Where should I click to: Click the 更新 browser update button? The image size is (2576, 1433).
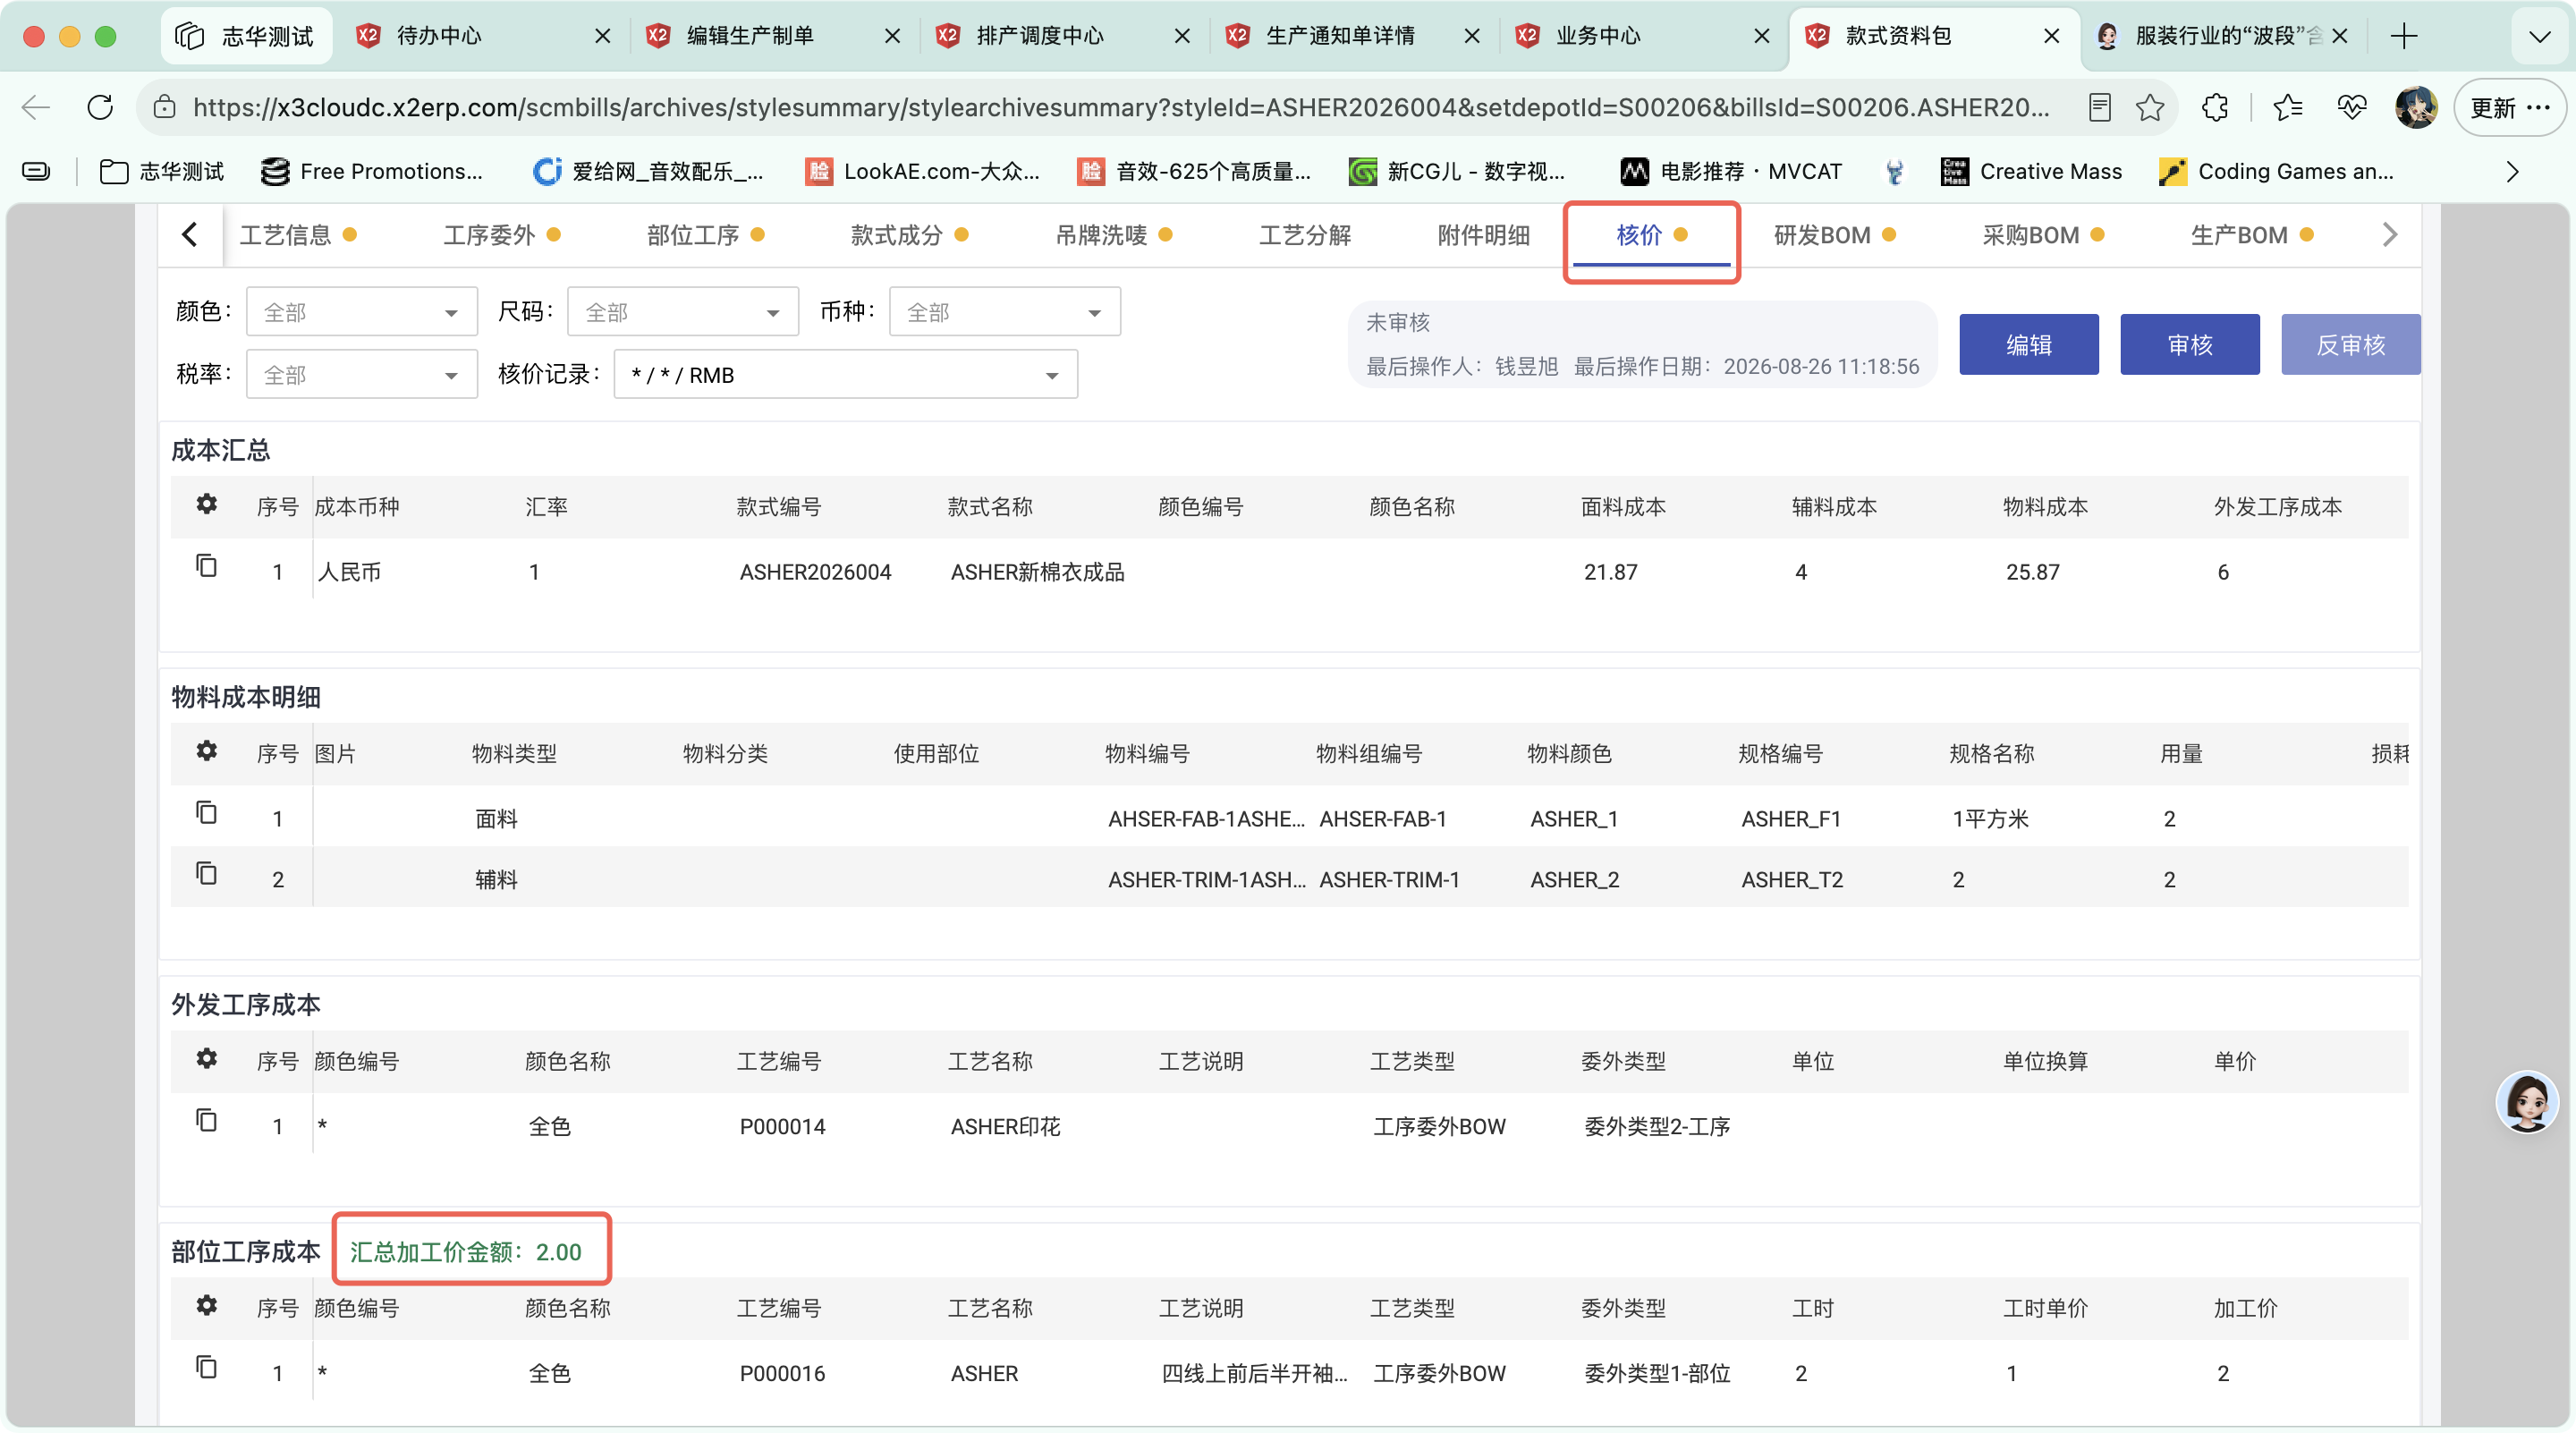point(2508,107)
